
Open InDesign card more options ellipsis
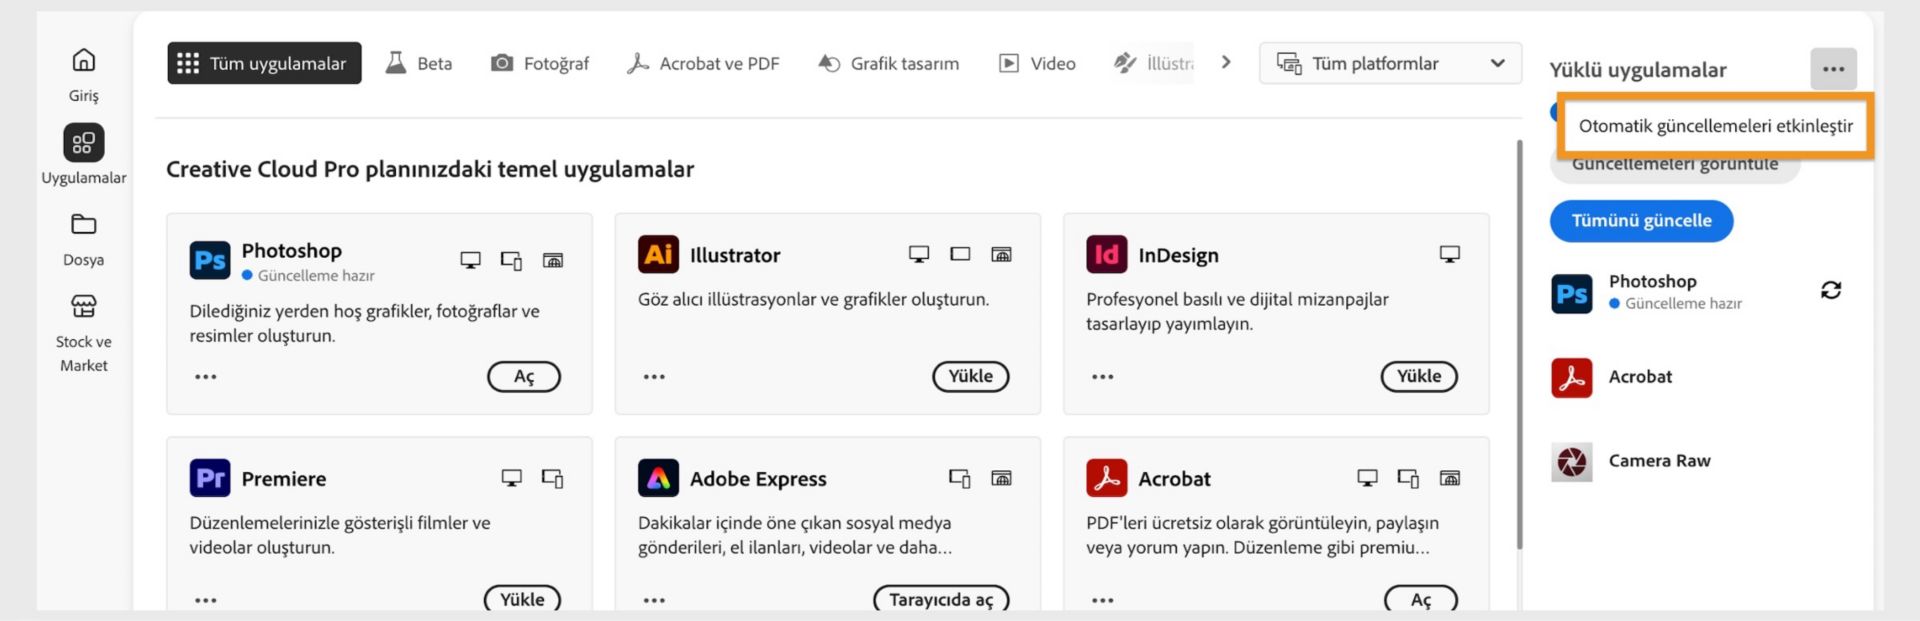click(x=1102, y=377)
